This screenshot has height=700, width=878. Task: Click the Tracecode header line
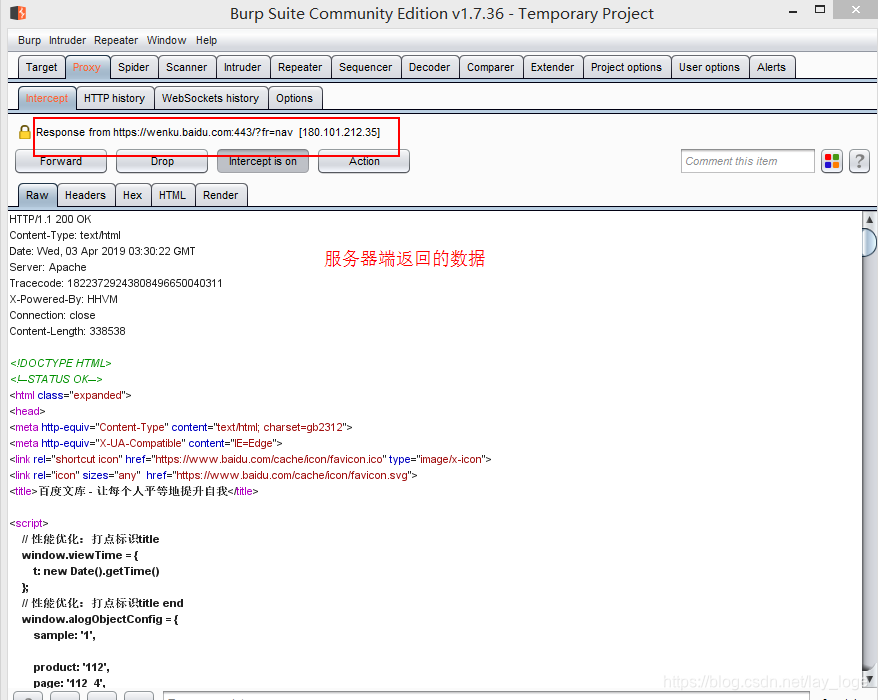click(116, 283)
